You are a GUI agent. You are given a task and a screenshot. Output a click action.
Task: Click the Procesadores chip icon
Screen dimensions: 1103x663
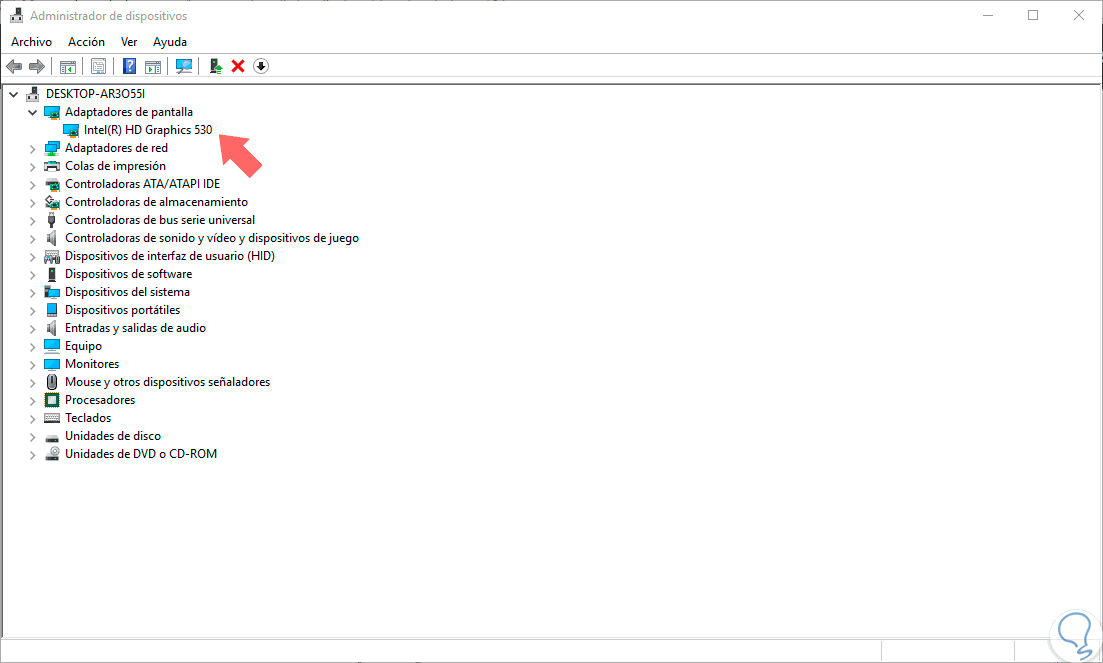click(52, 400)
